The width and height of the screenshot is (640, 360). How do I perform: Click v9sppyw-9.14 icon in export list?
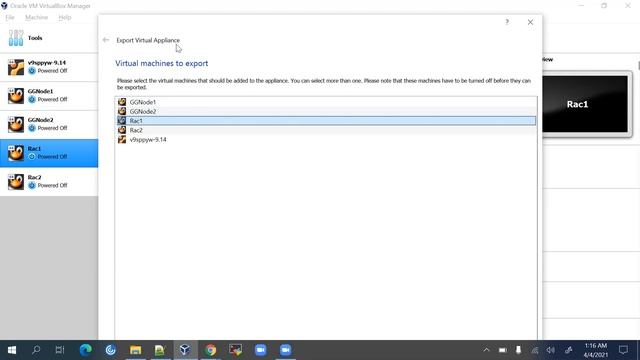(x=122, y=139)
